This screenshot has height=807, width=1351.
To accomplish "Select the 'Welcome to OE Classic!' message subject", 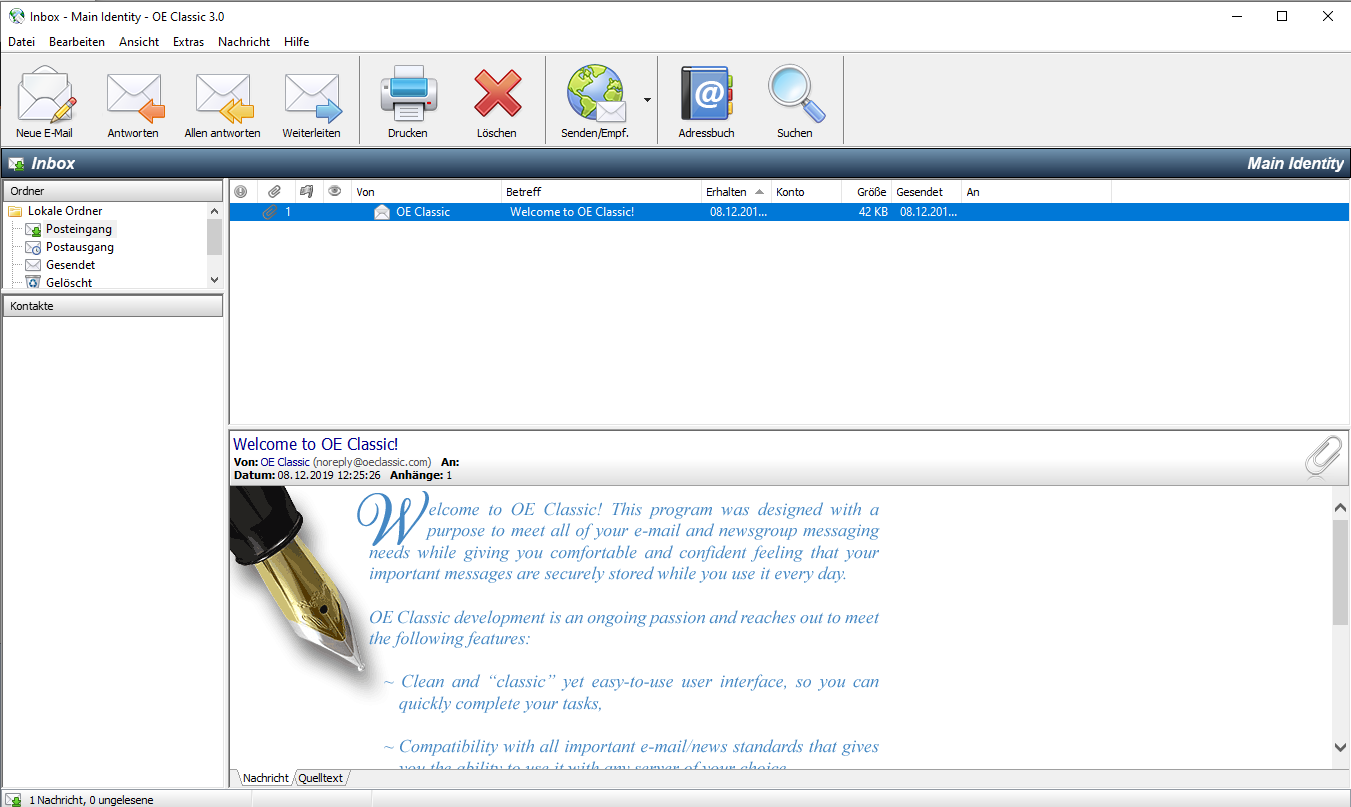I will [x=572, y=212].
